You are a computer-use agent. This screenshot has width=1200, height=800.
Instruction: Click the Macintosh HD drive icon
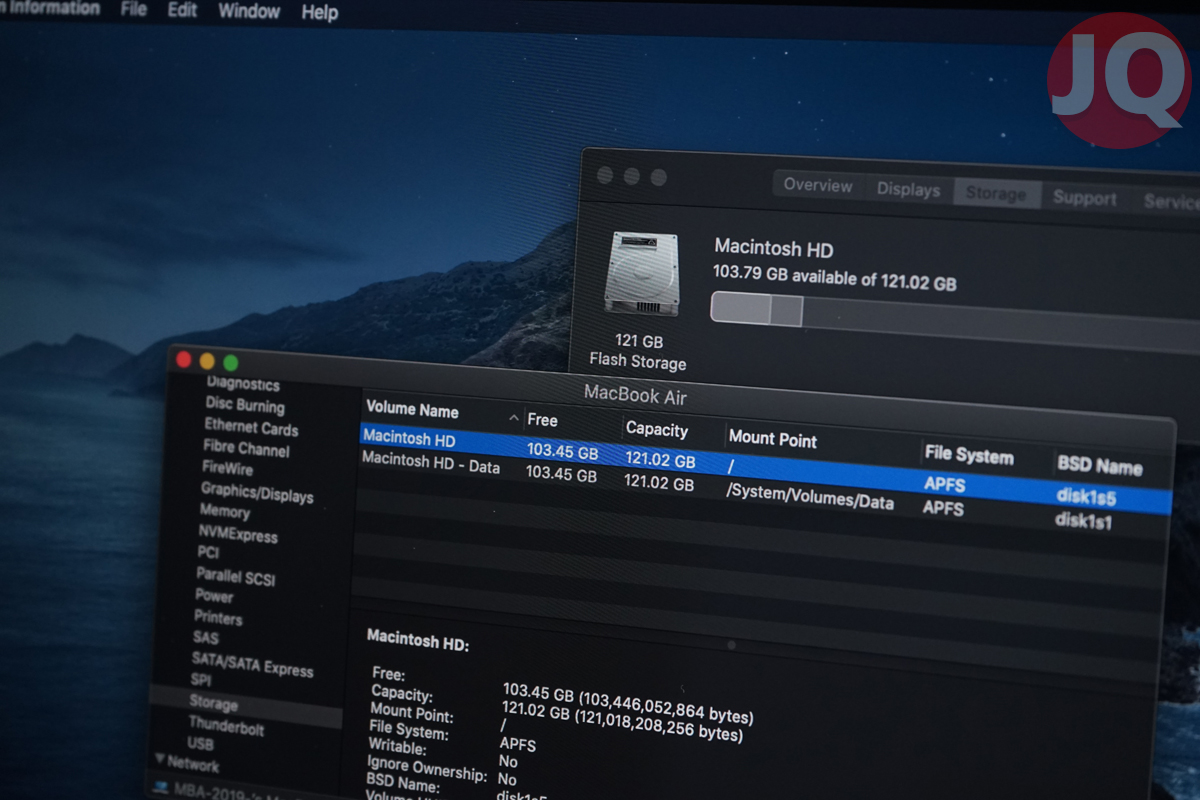(641, 273)
